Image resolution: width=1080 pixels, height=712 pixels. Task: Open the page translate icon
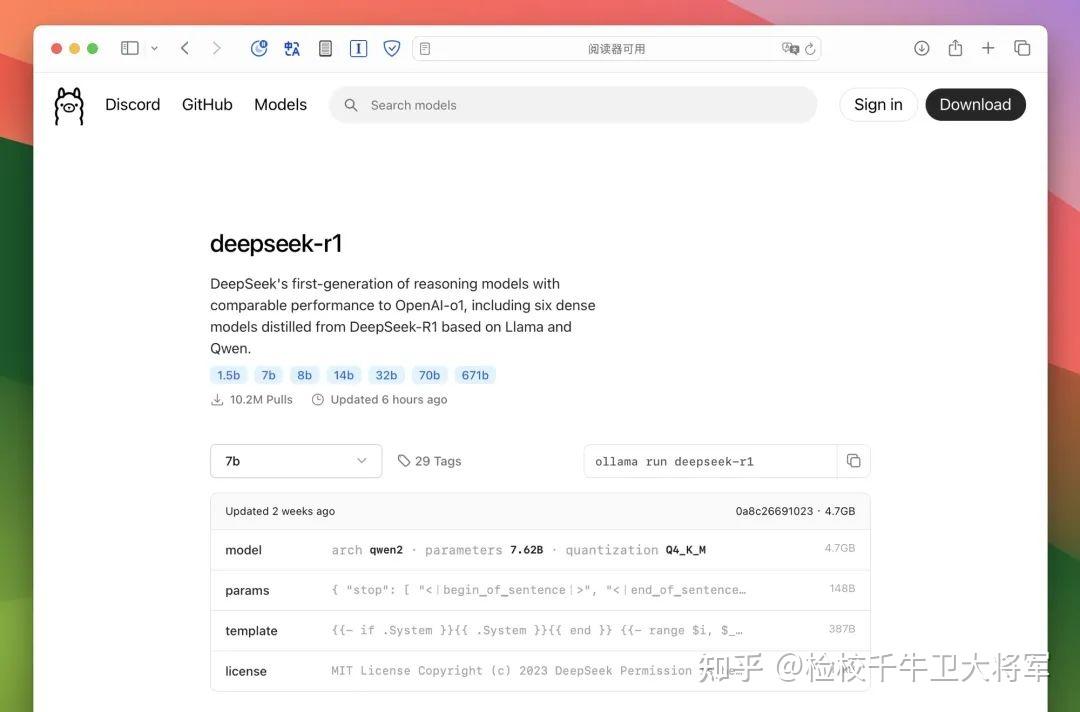click(291, 47)
